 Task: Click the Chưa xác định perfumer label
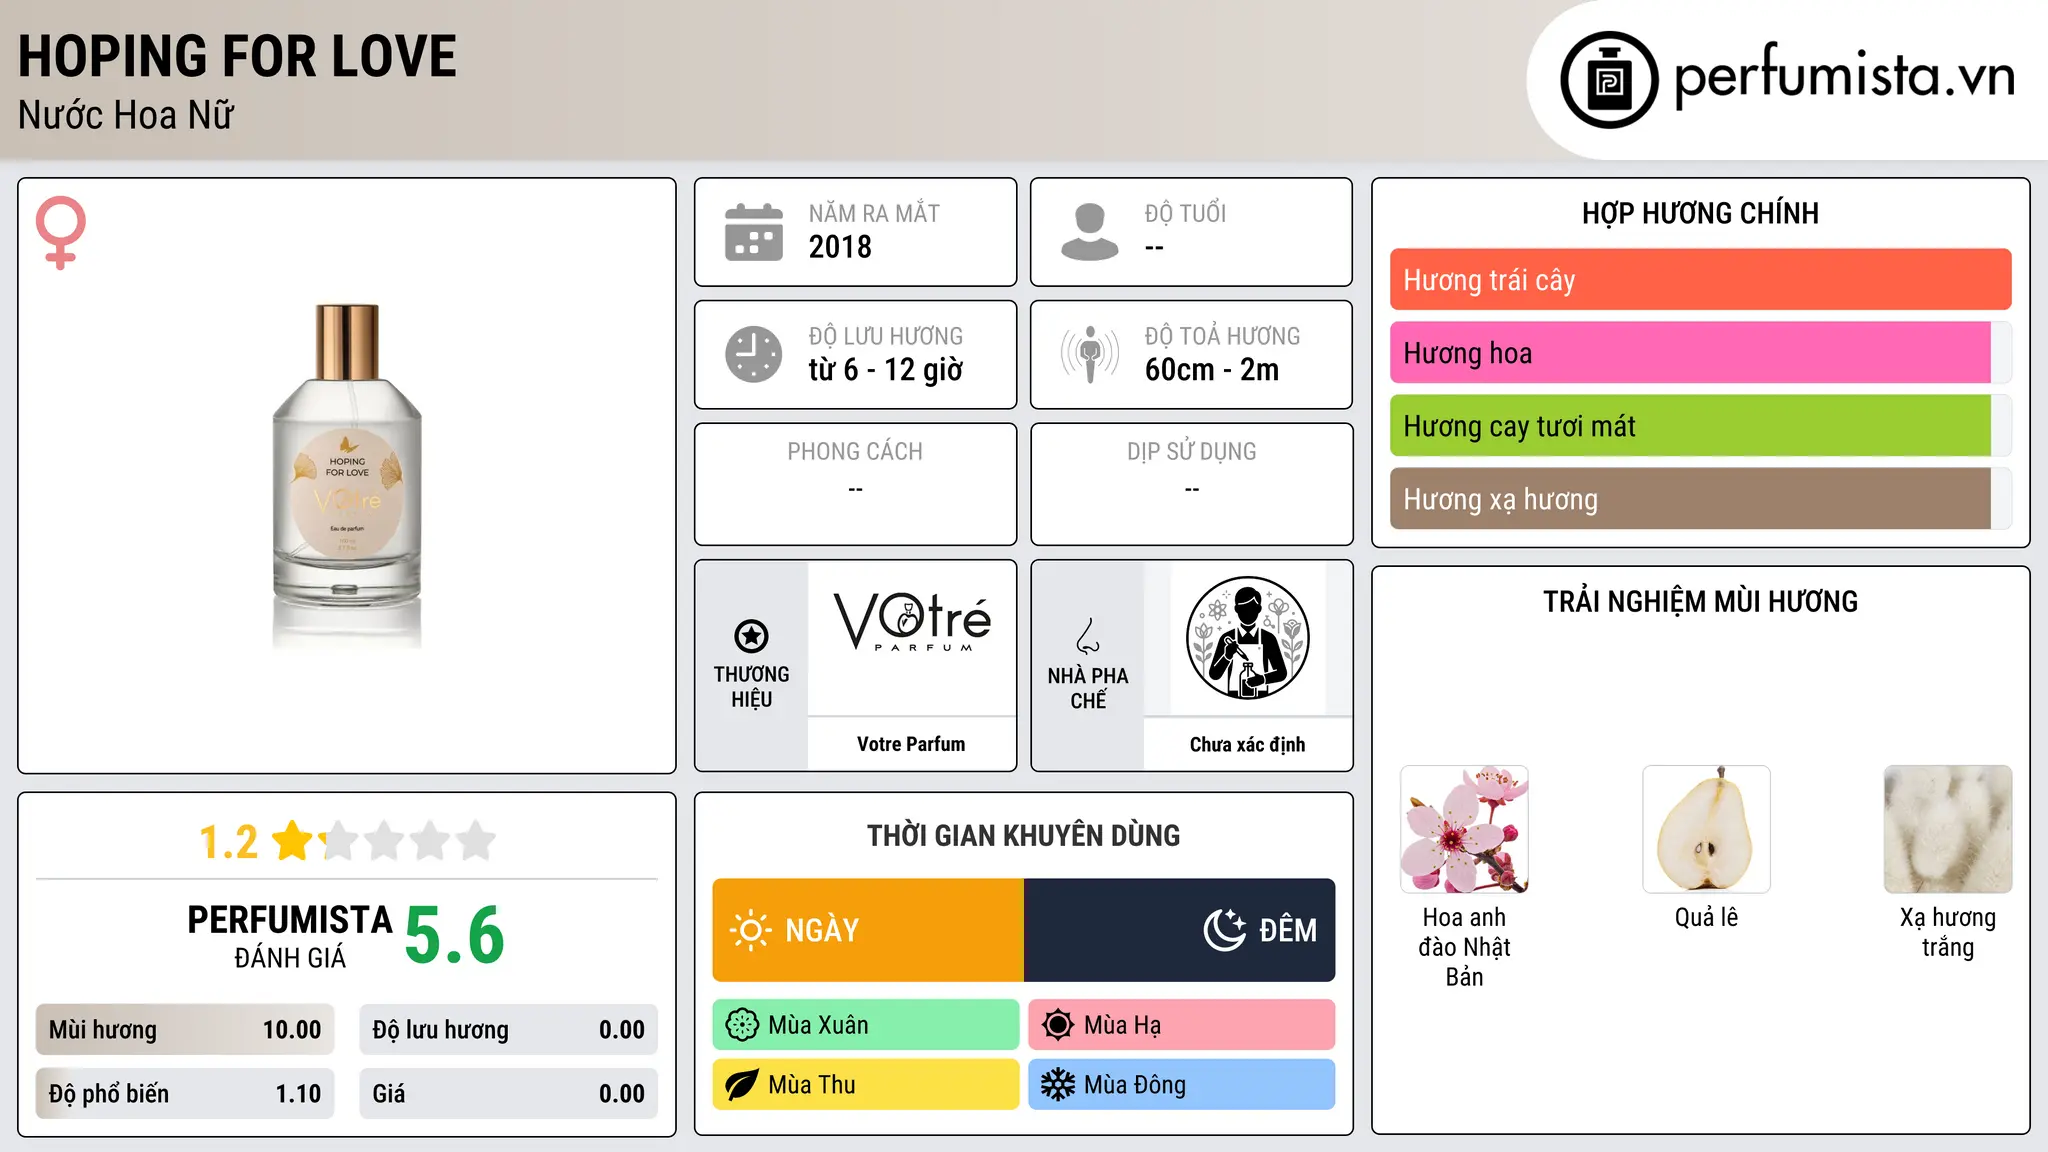[x=1247, y=744]
